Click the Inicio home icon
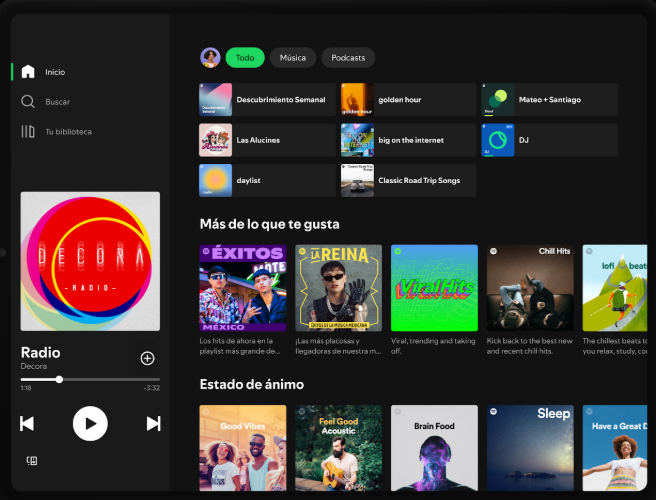 pos(28,72)
